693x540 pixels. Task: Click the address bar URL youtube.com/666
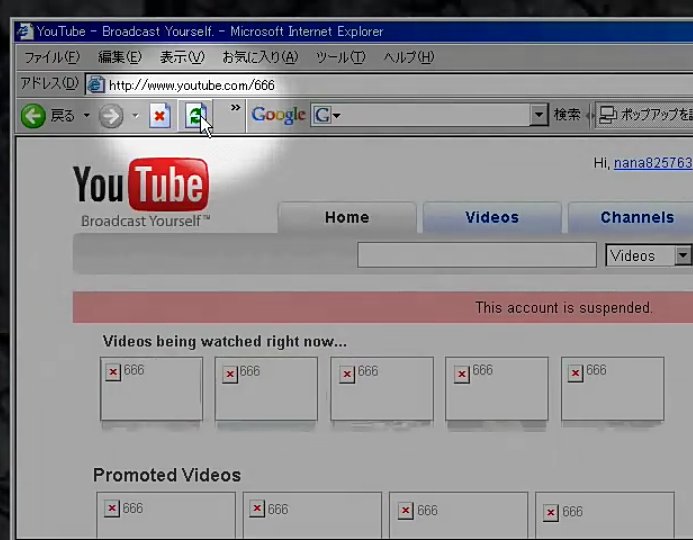coord(191,85)
